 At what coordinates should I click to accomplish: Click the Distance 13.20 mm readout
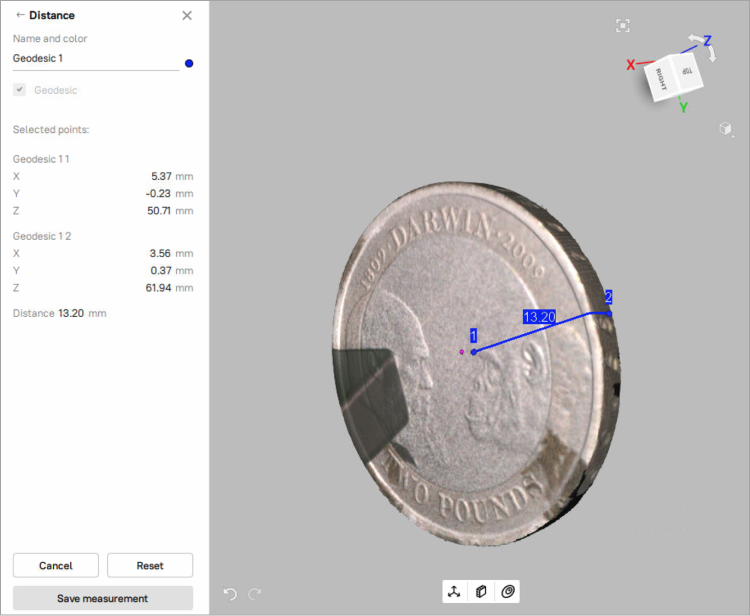[60, 313]
